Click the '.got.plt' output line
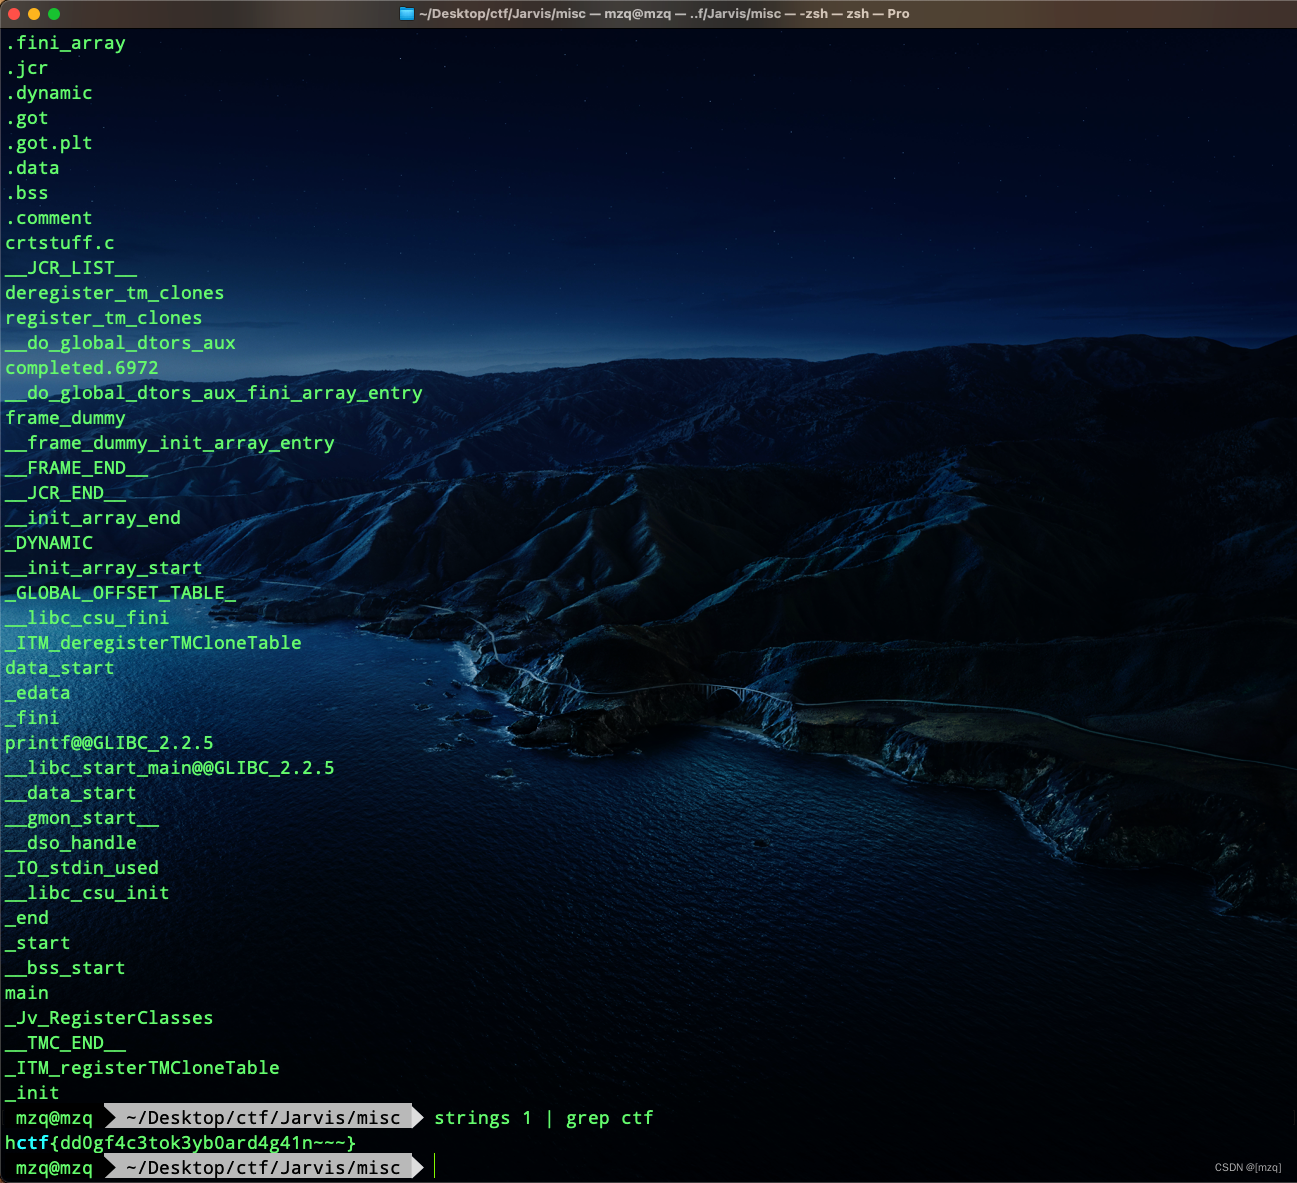 pyautogui.click(x=49, y=143)
